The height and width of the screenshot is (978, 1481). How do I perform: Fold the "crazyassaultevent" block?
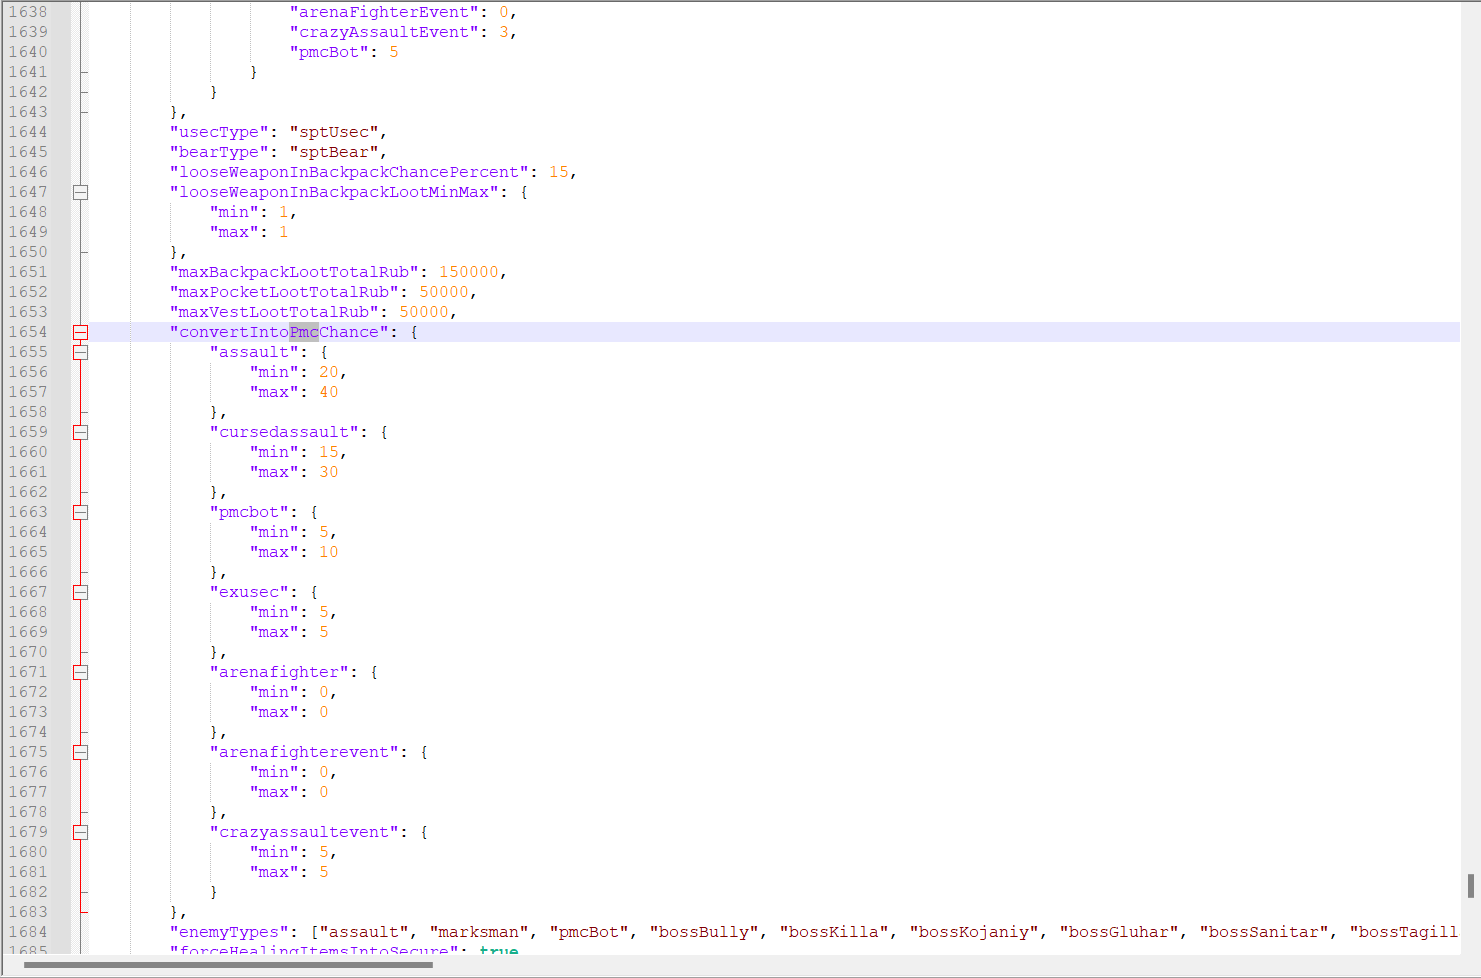(x=81, y=832)
